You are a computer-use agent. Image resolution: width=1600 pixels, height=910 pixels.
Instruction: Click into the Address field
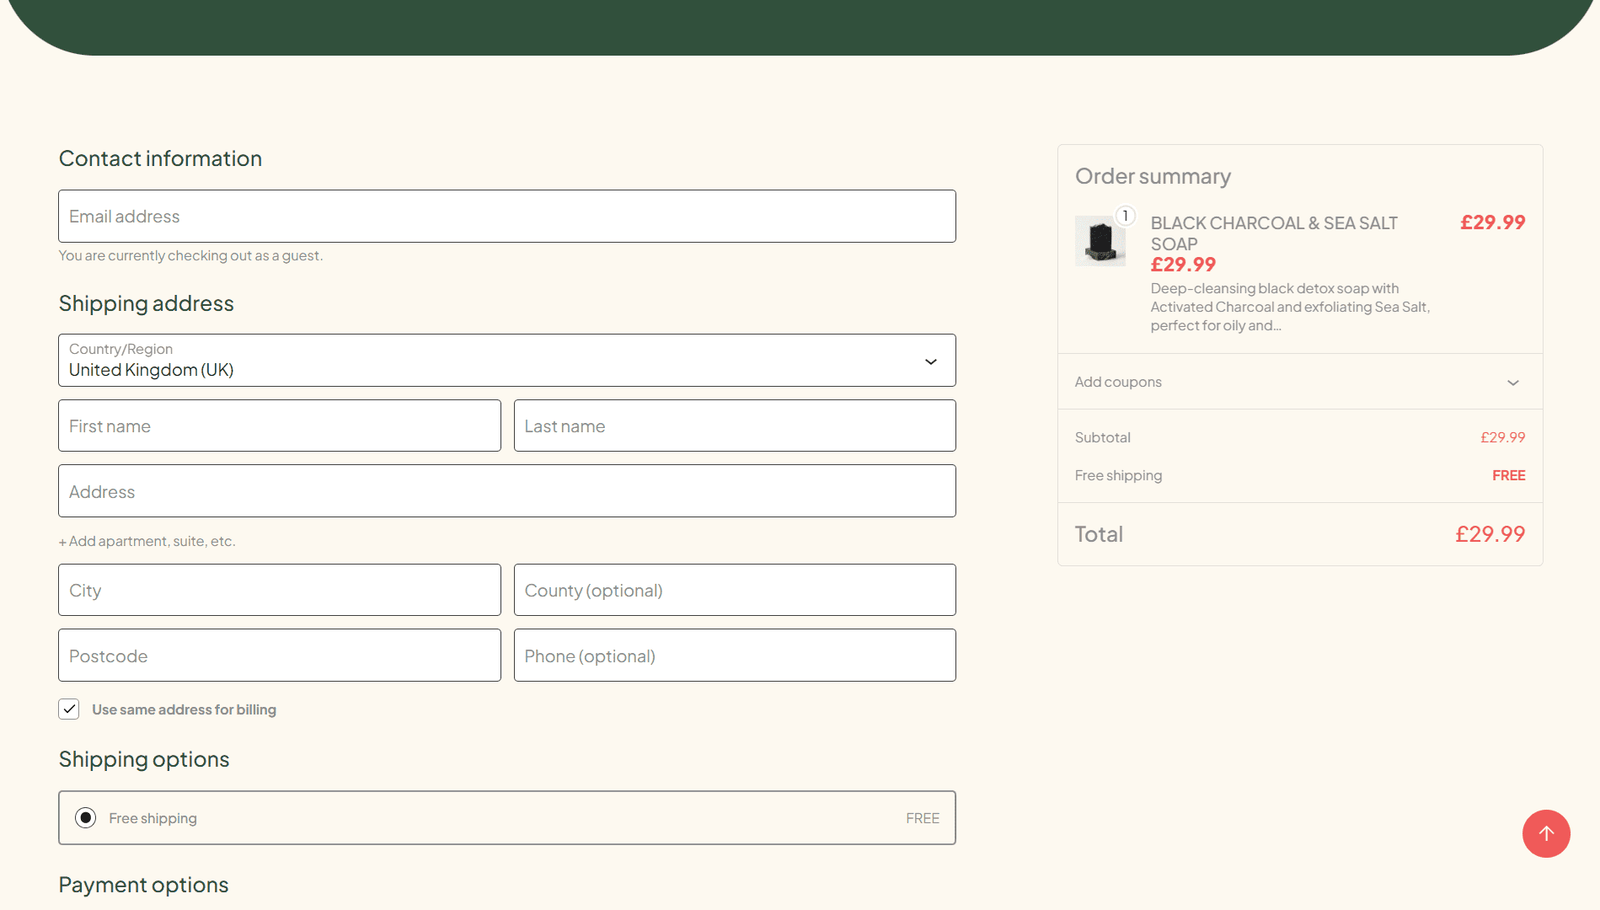pos(506,492)
